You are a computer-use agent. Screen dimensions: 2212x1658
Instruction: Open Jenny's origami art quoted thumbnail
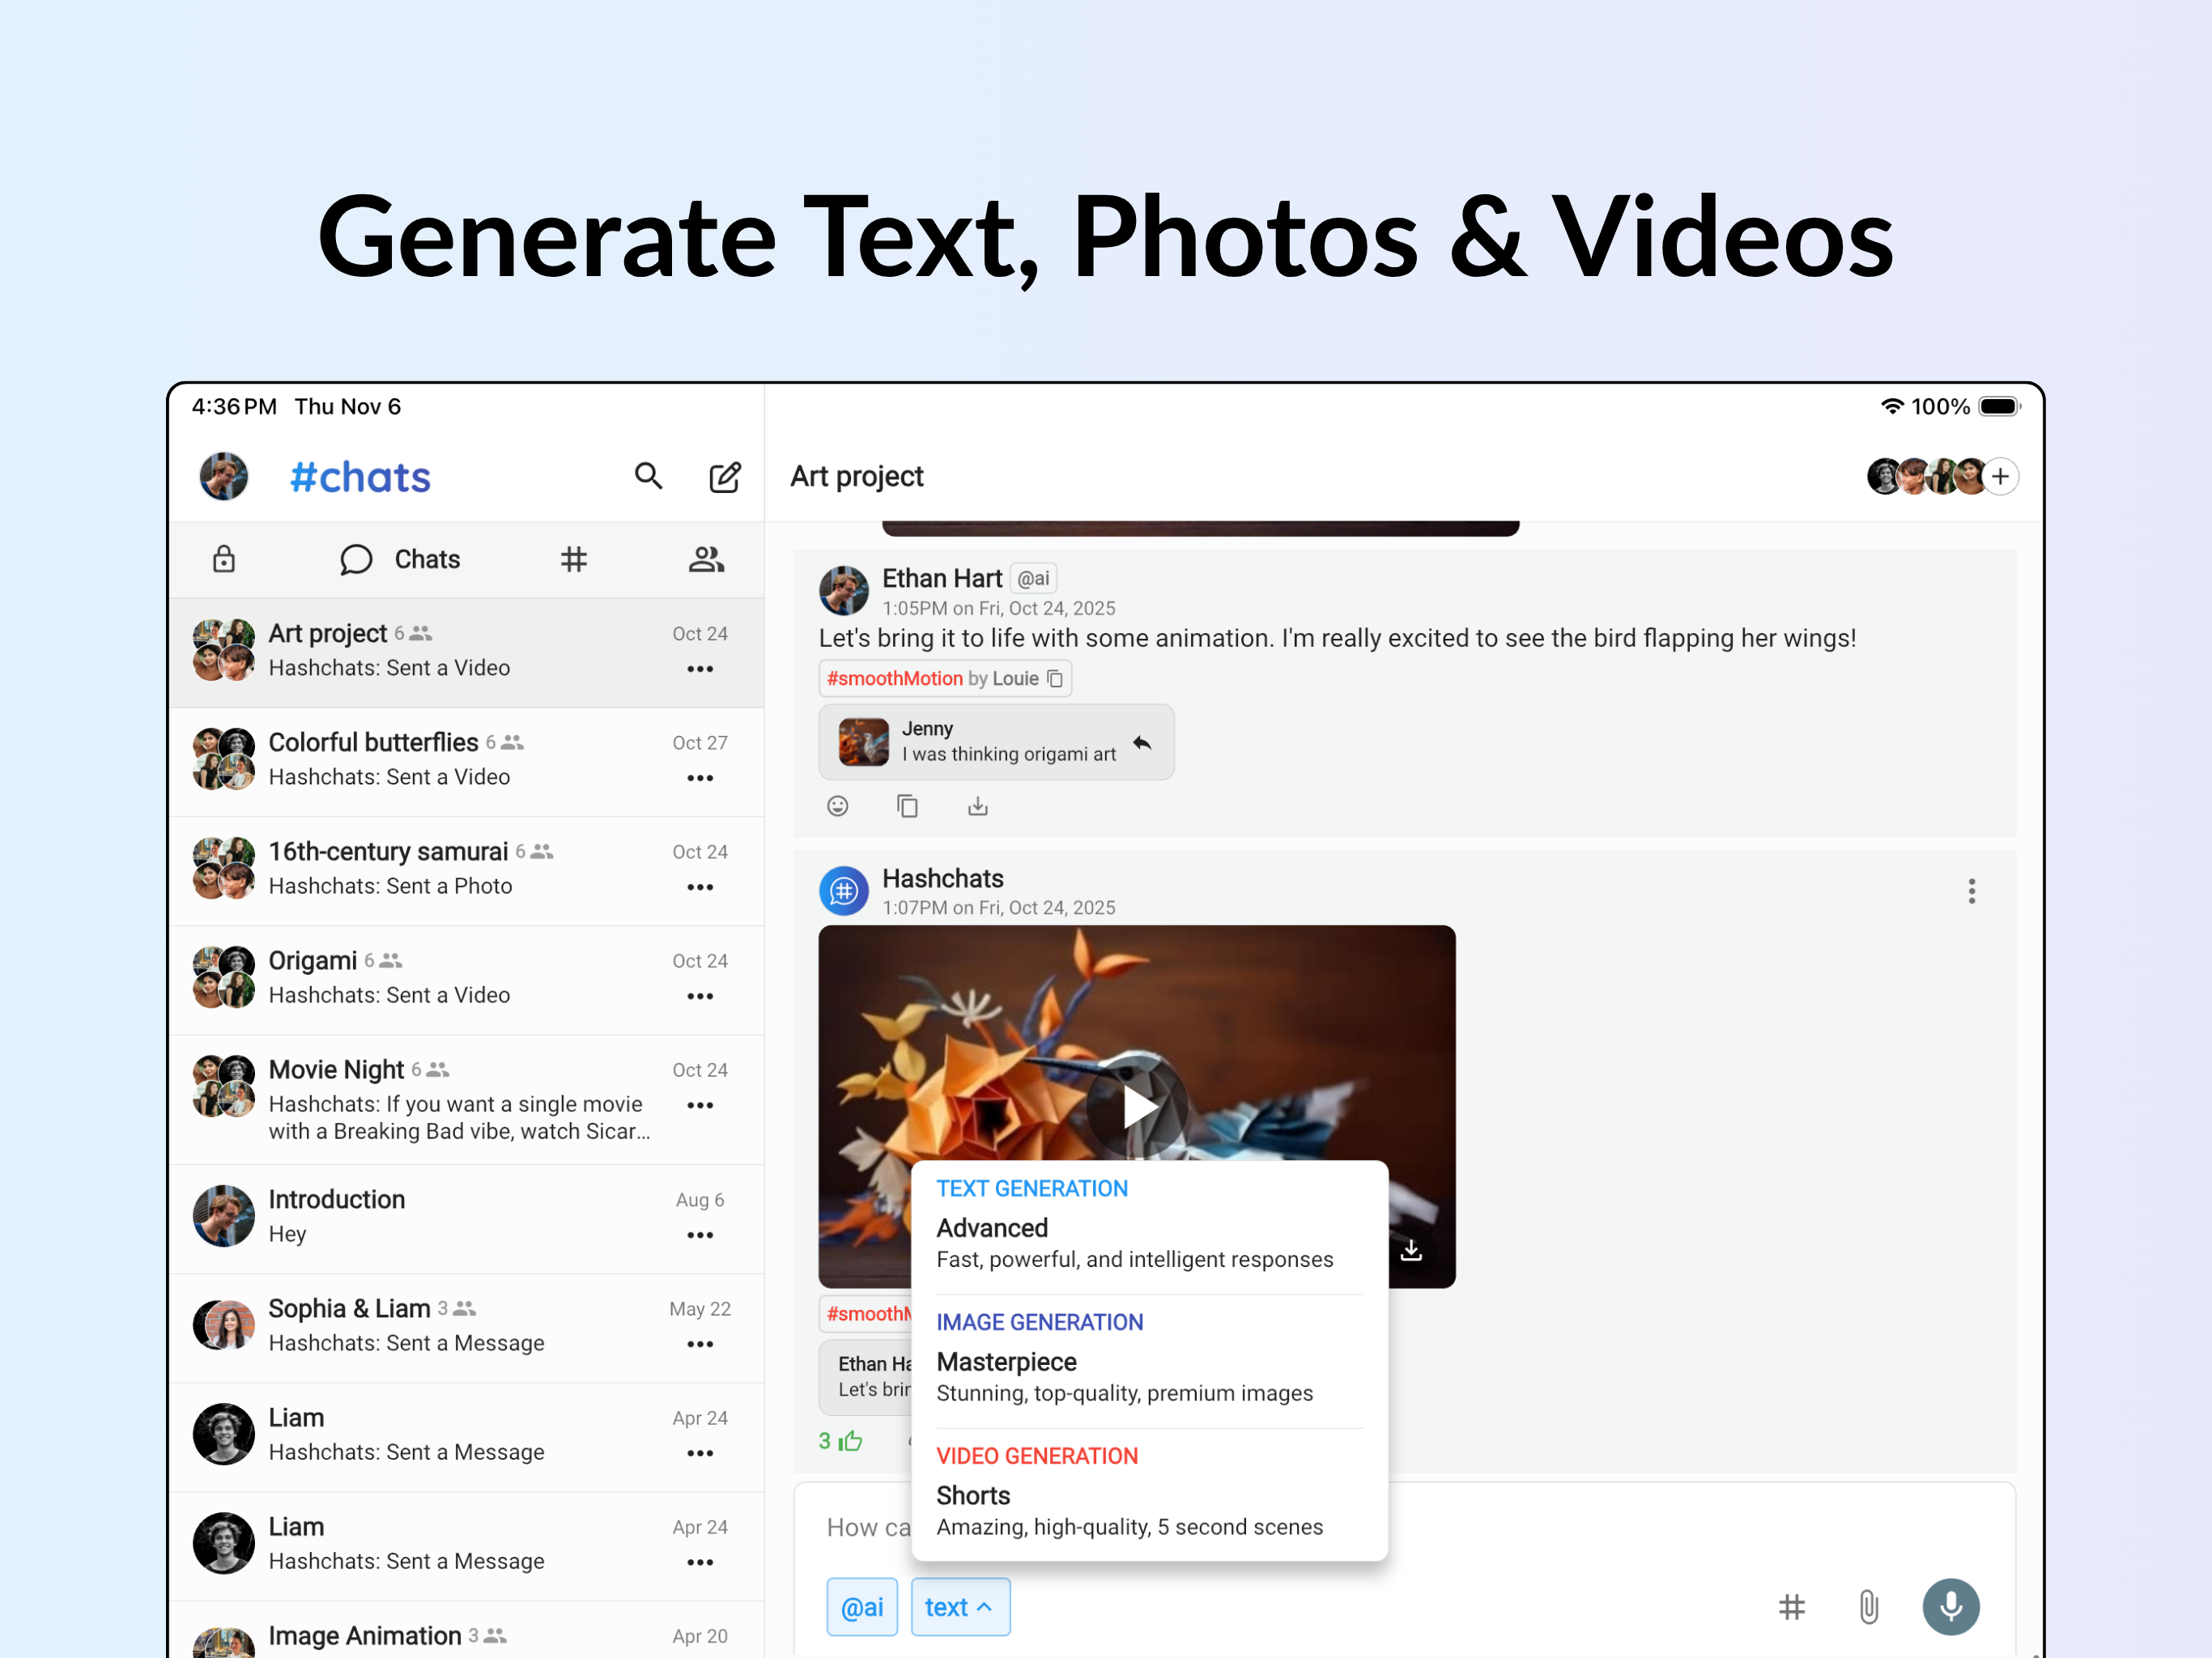pyautogui.click(x=863, y=742)
